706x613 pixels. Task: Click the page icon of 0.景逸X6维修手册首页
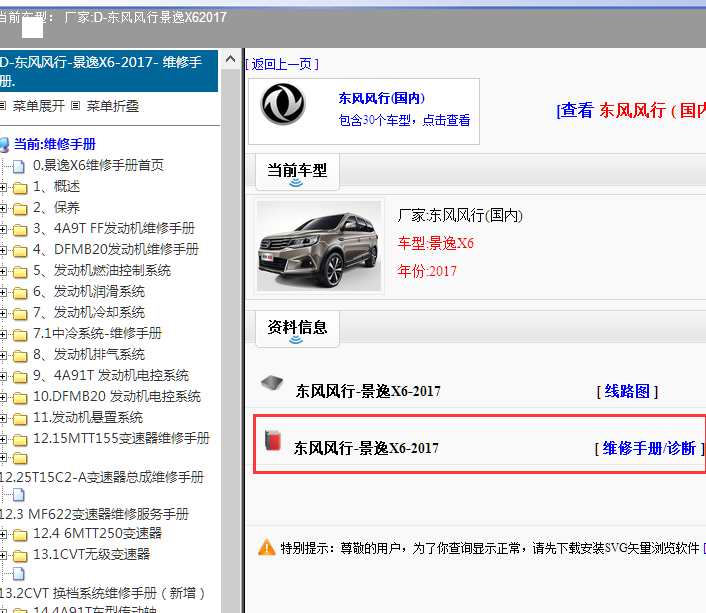(18, 166)
